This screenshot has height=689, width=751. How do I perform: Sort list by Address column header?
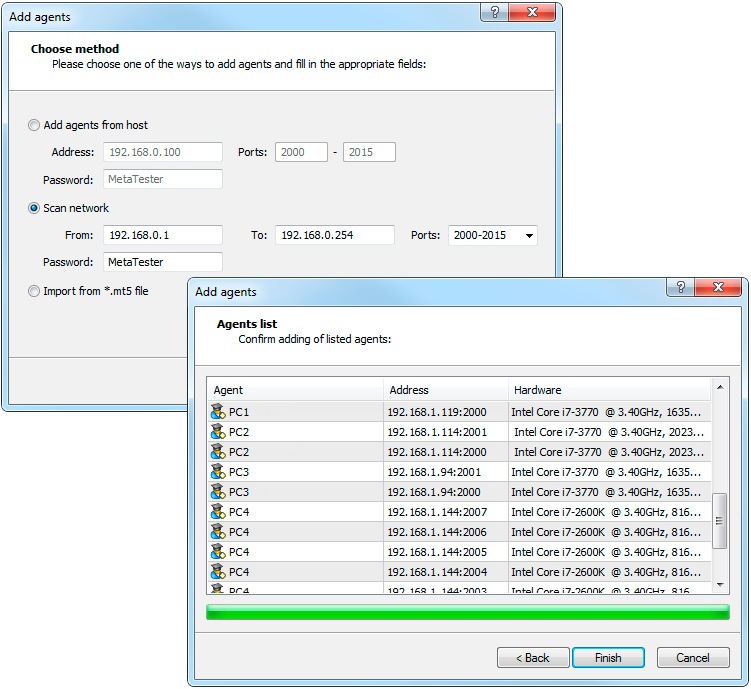[x=446, y=390]
